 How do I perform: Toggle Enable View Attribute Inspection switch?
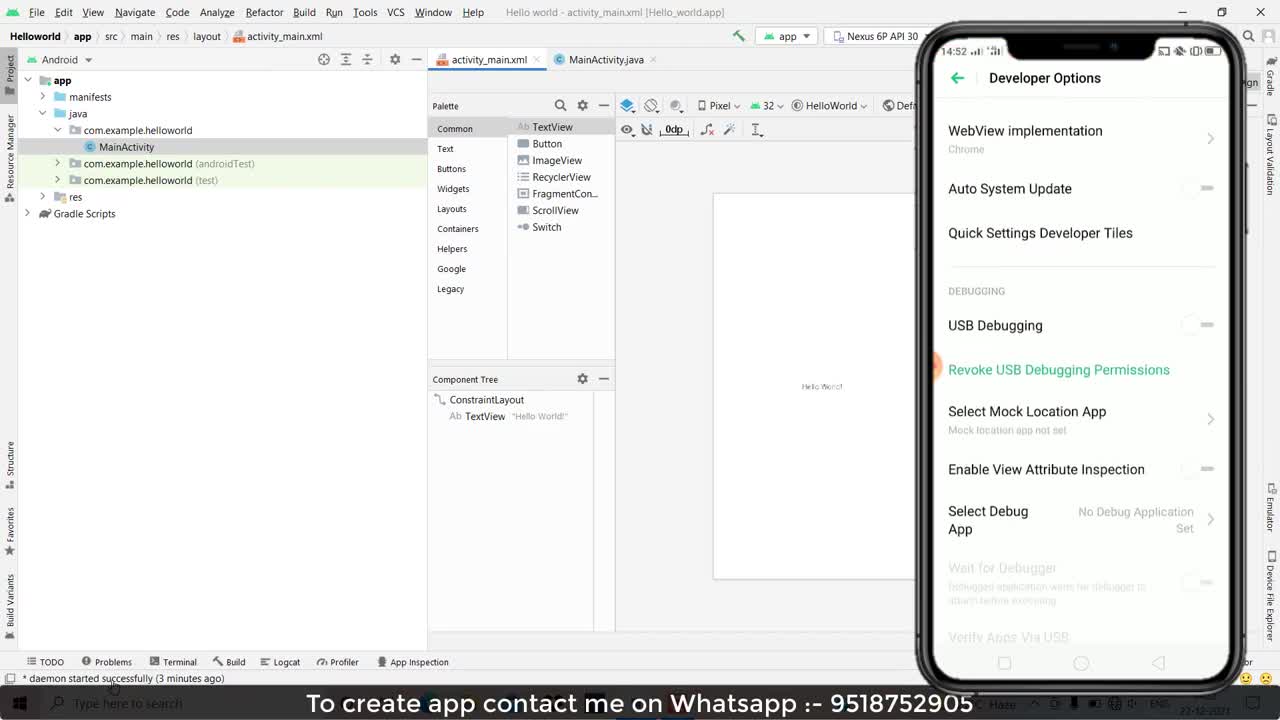(x=1198, y=469)
